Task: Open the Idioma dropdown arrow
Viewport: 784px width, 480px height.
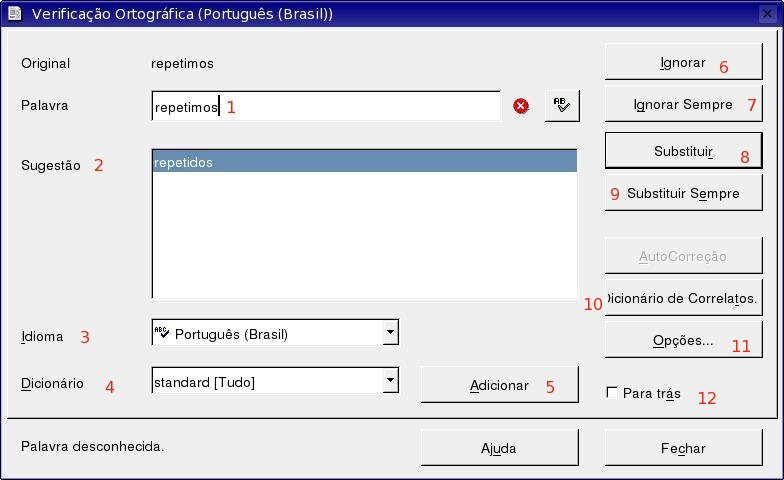Action: [390, 332]
